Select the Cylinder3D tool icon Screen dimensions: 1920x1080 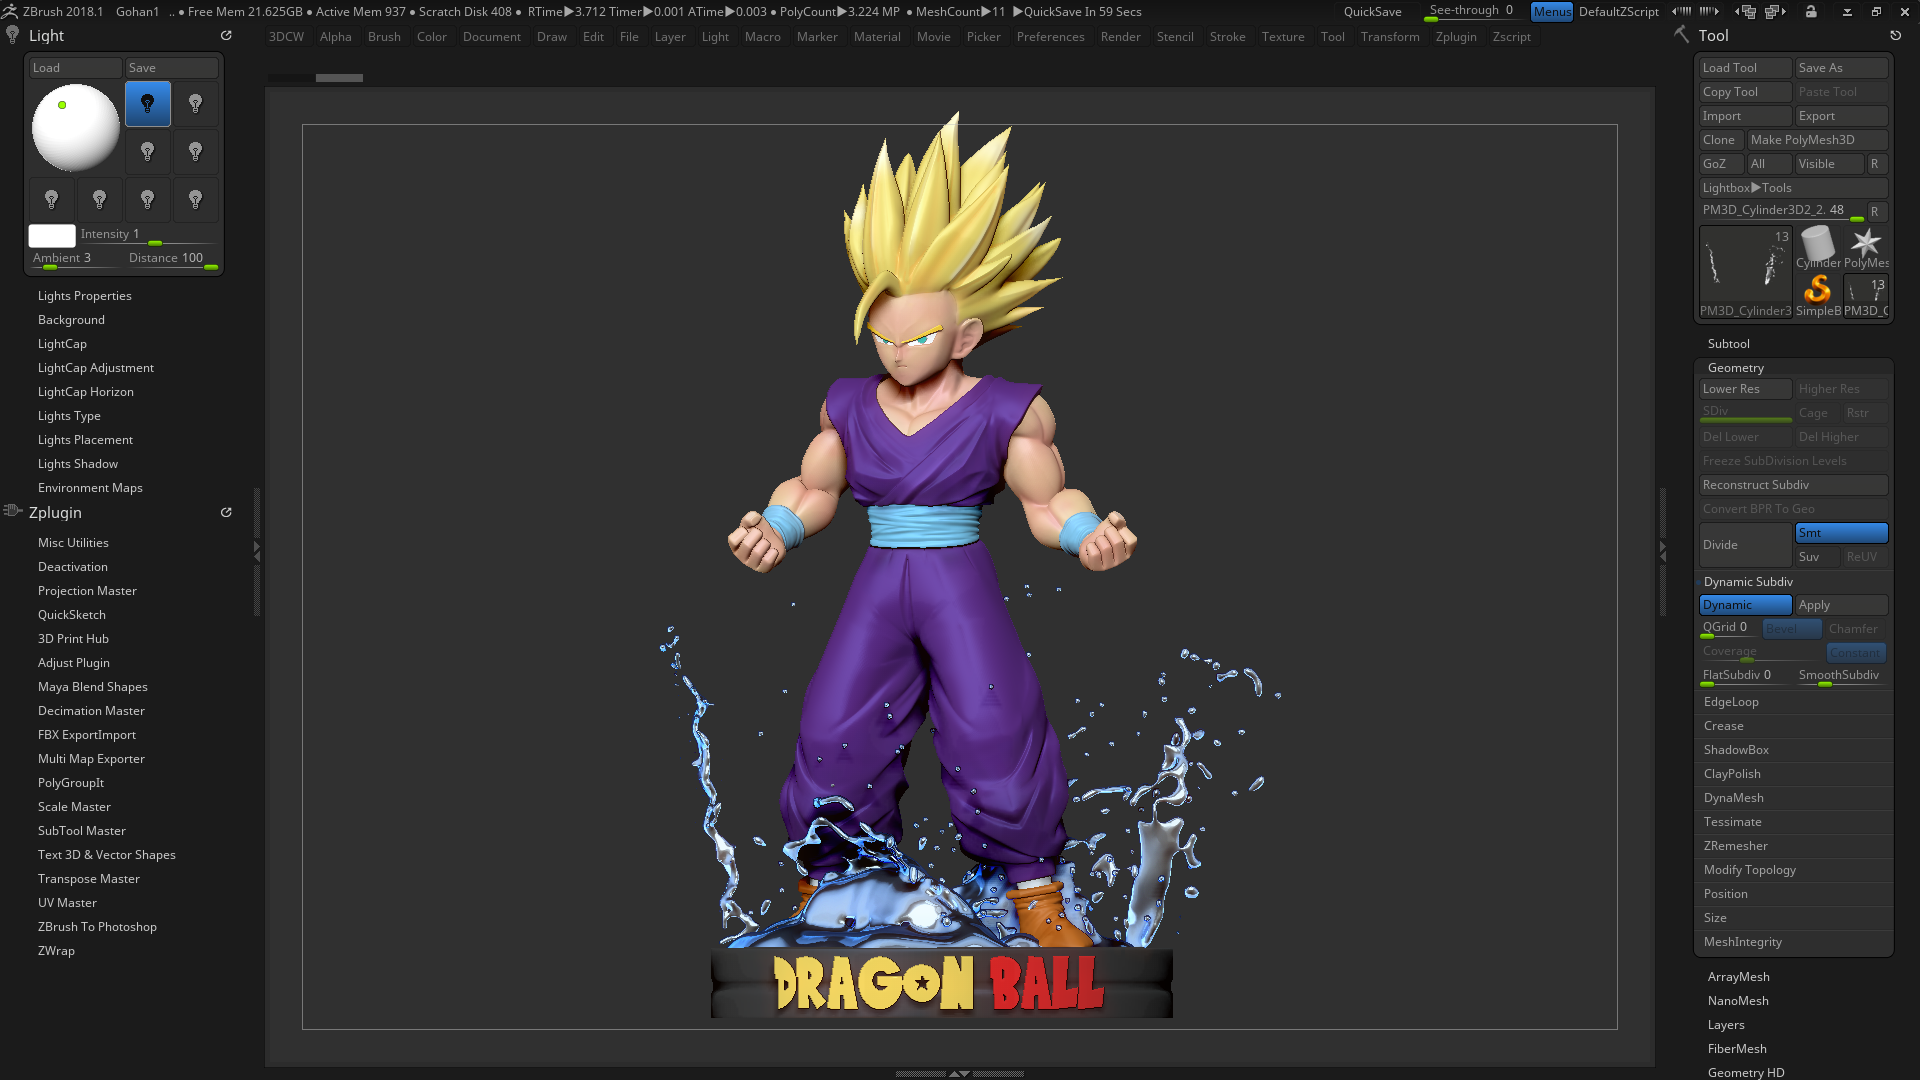coord(1817,243)
